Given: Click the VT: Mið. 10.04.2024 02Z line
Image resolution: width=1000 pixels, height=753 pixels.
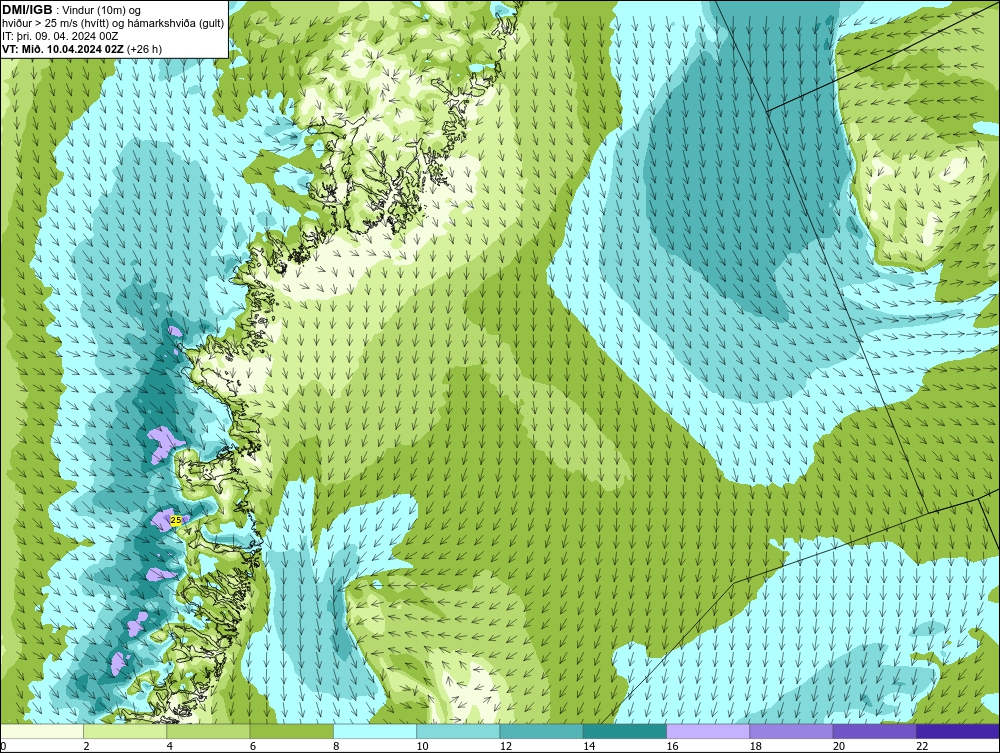Looking at the screenshot, I should click(82, 49).
